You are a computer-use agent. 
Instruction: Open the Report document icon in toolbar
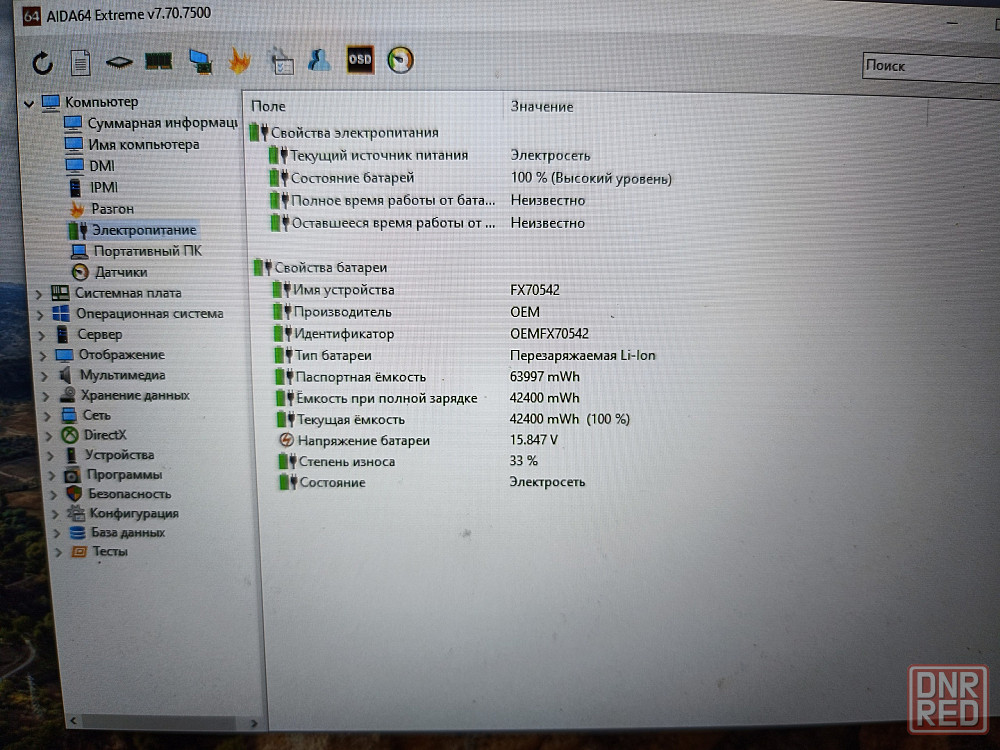[x=80, y=62]
